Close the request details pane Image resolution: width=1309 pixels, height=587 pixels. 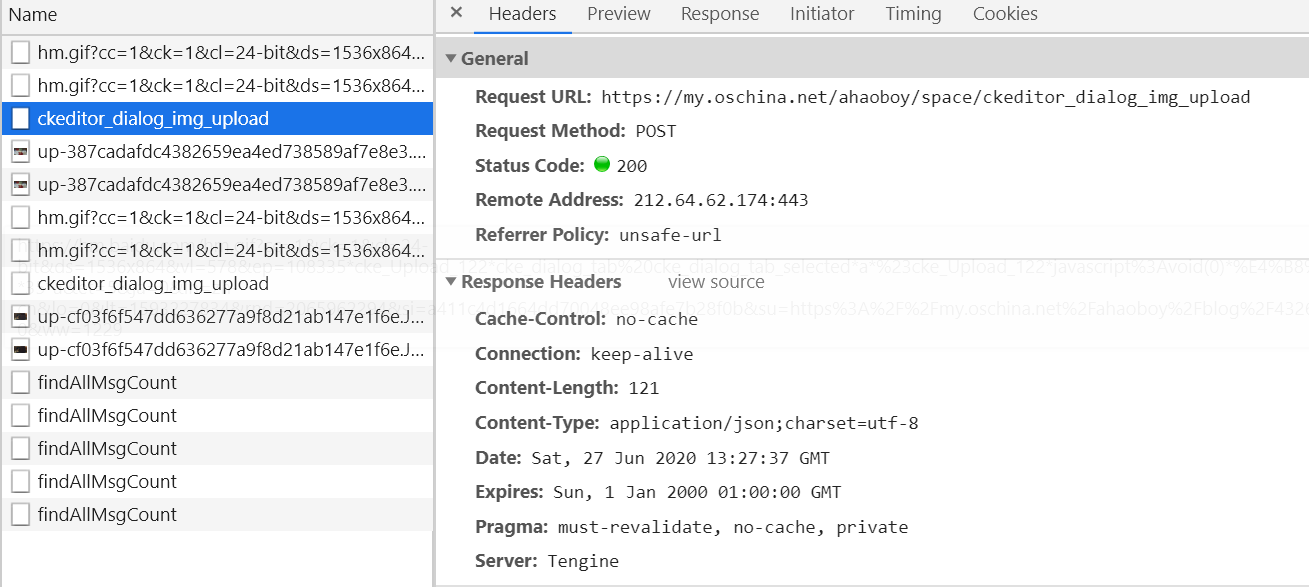click(456, 13)
